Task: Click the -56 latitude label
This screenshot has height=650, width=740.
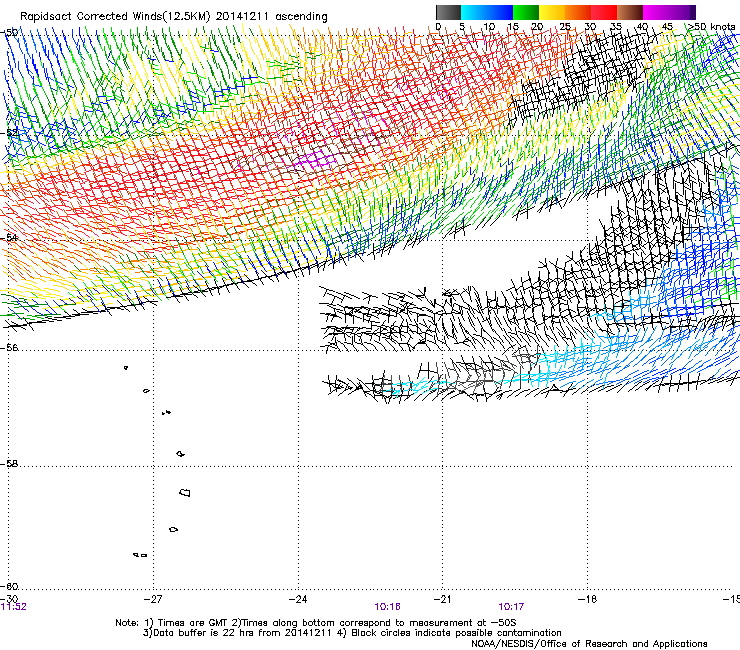Action: [x=10, y=347]
